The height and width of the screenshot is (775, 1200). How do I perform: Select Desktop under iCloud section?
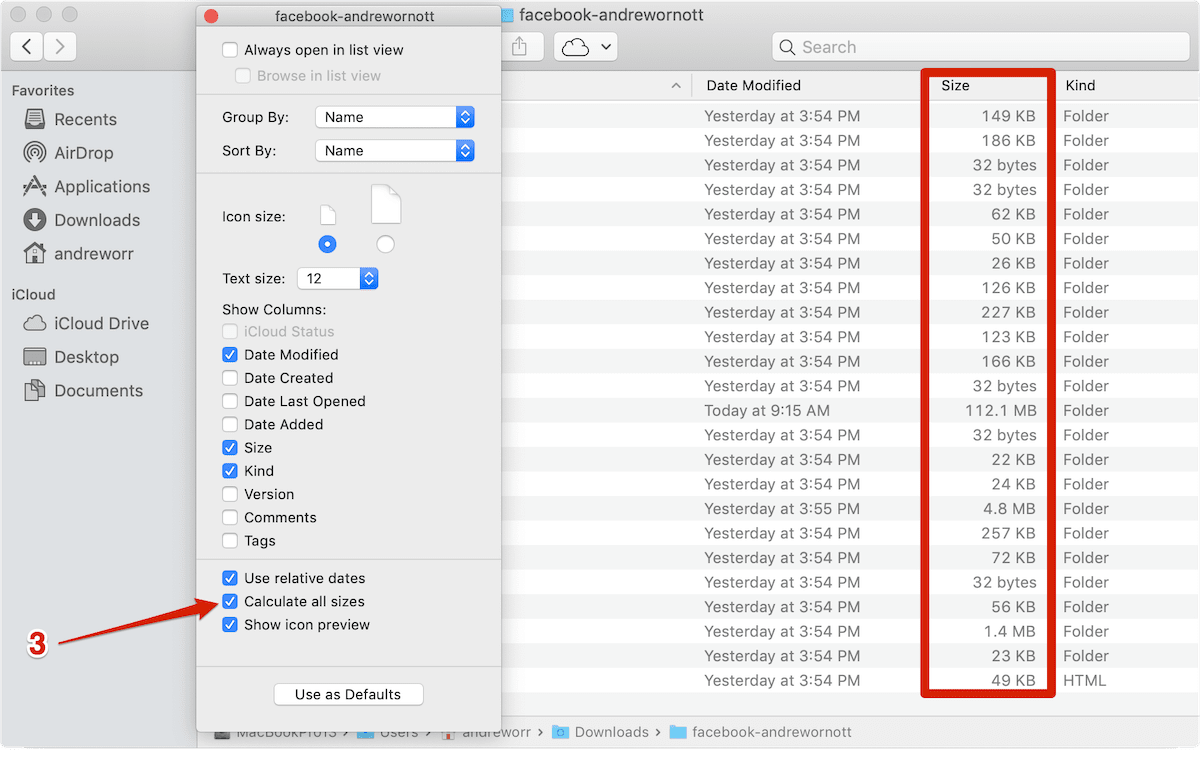click(x=87, y=356)
